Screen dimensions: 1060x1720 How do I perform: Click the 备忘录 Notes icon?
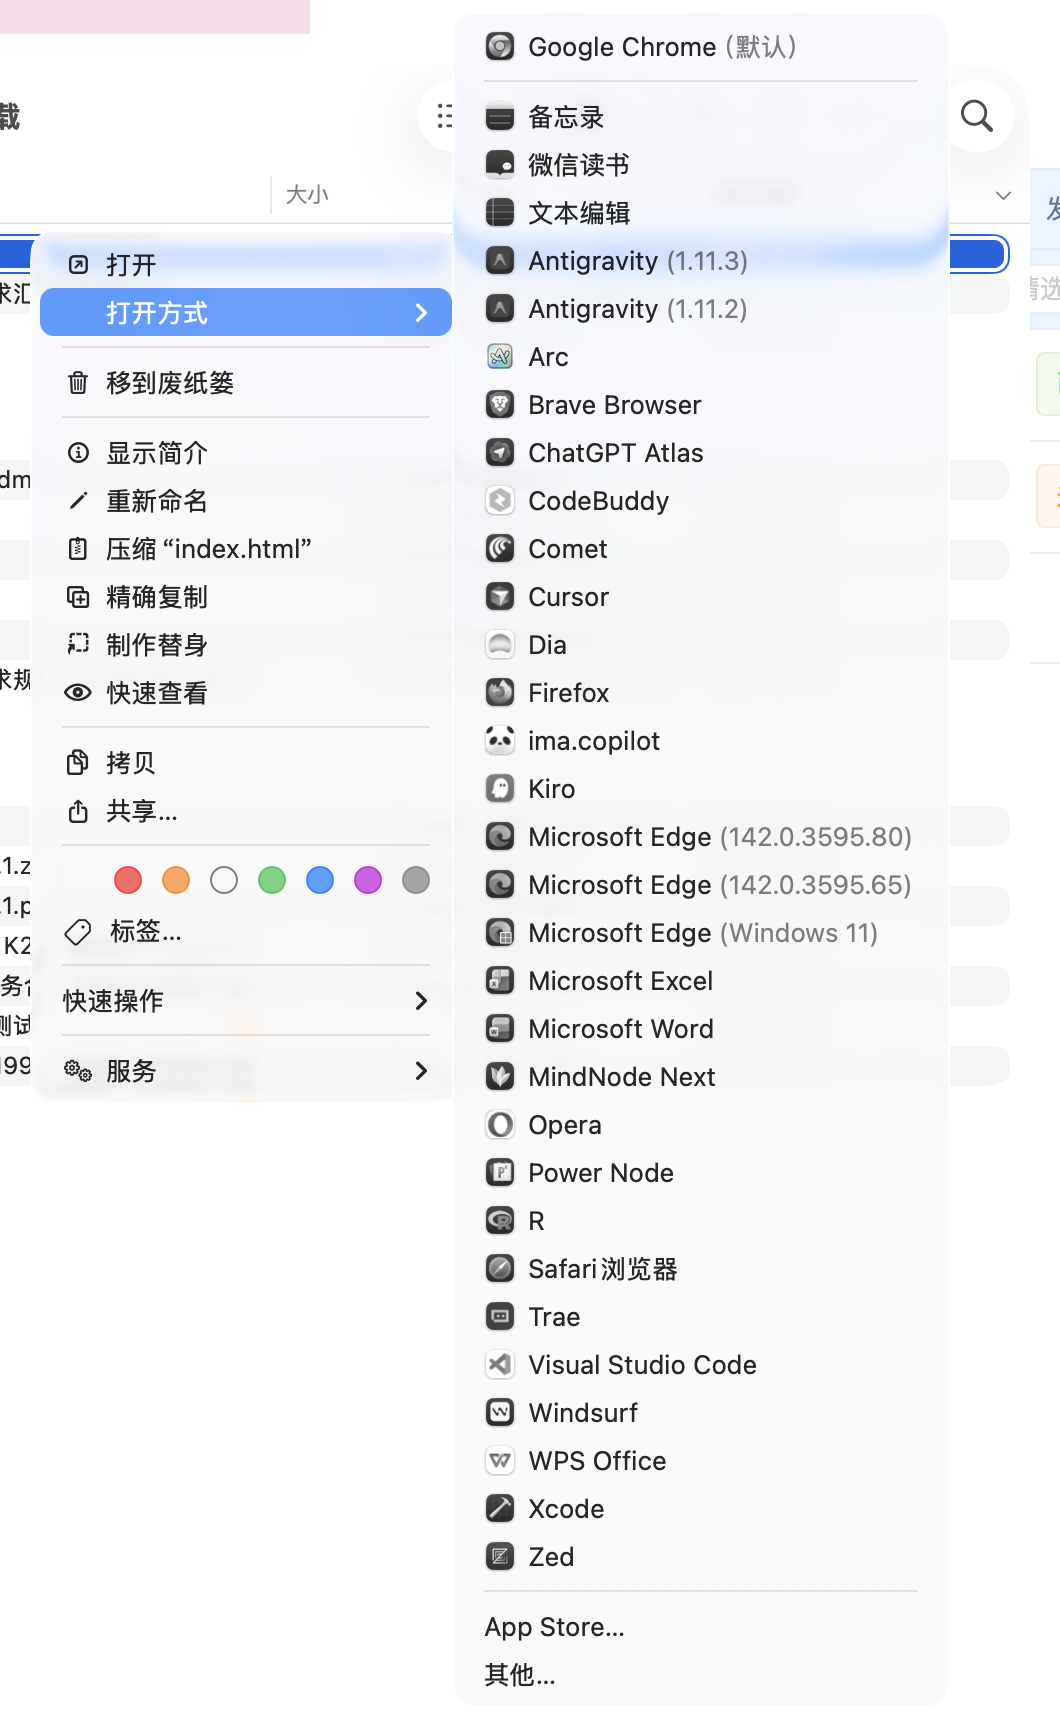pyautogui.click(x=500, y=117)
